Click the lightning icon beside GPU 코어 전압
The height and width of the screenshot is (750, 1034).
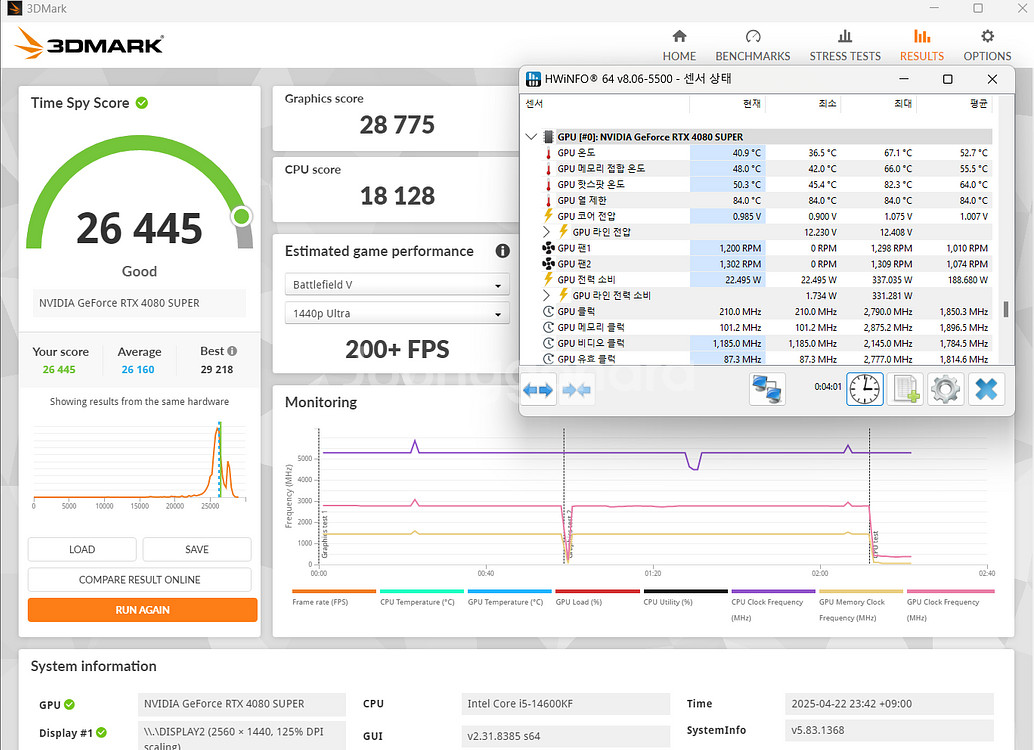coord(548,216)
